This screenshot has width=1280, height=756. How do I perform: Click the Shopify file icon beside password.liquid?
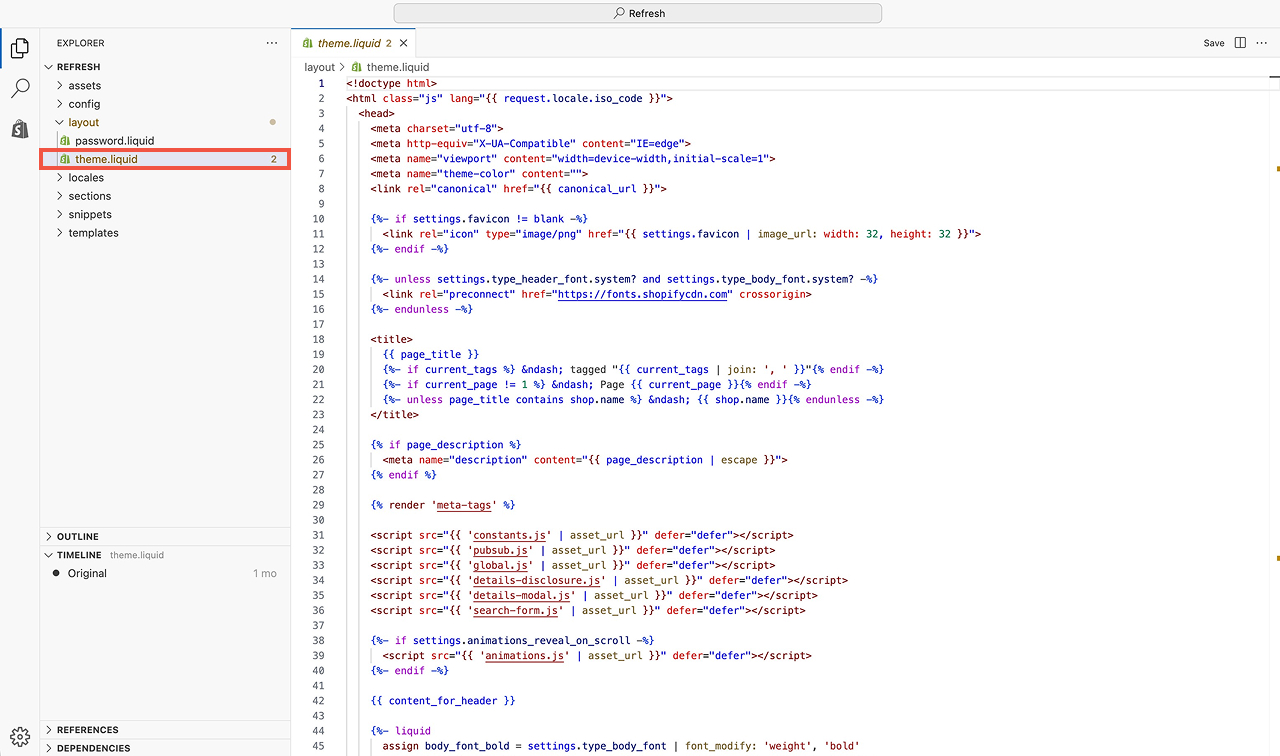(65, 141)
